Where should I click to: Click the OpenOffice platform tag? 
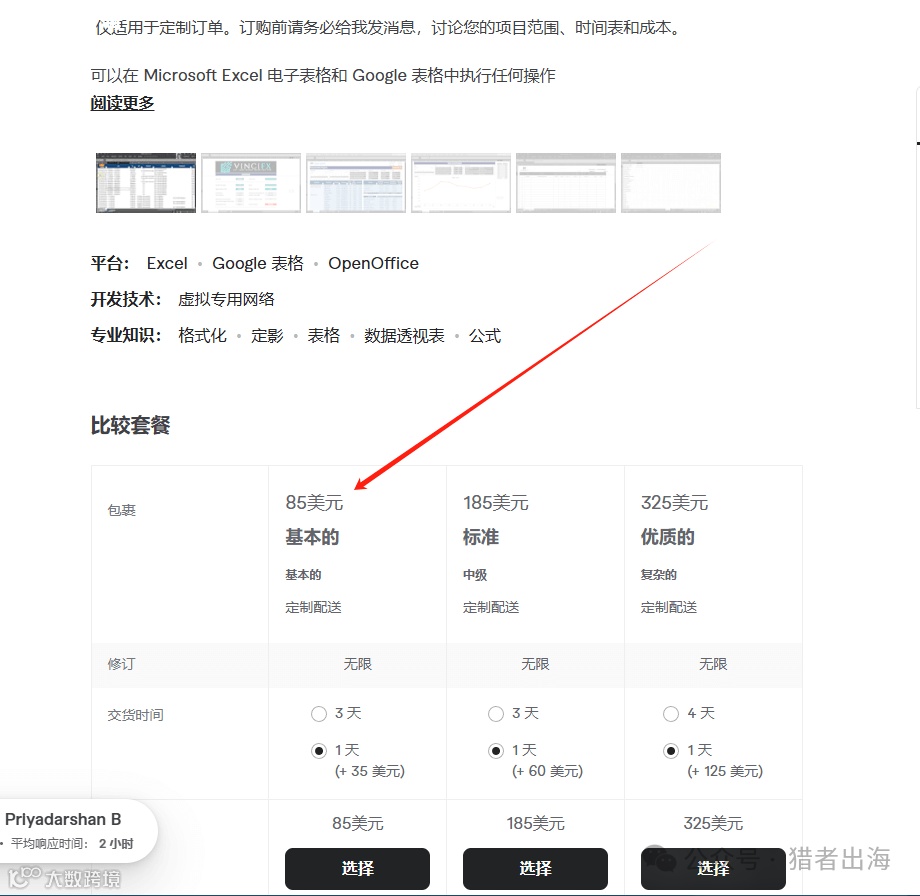(373, 263)
